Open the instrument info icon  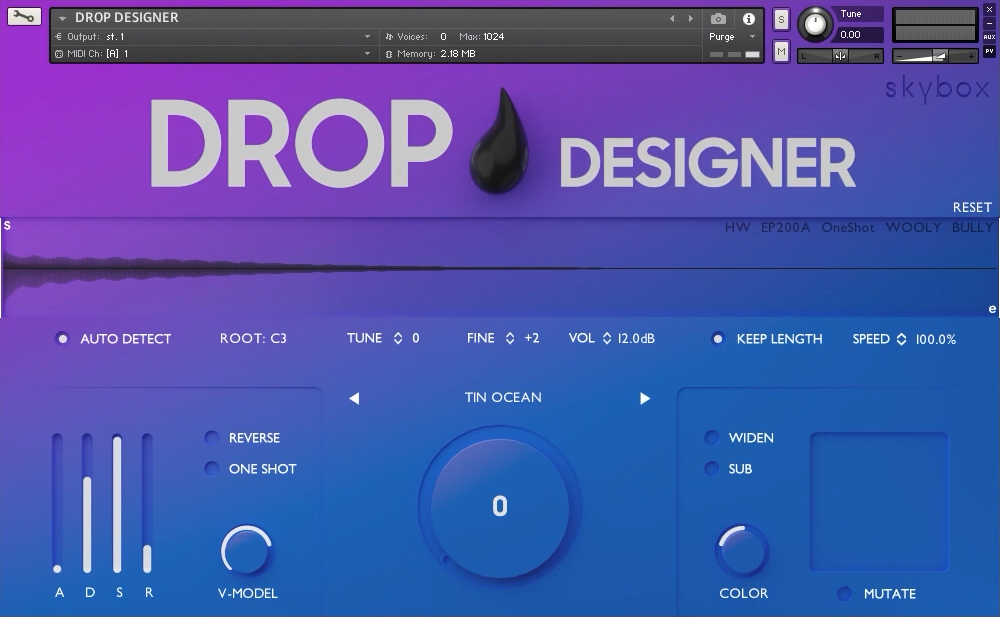tap(748, 18)
